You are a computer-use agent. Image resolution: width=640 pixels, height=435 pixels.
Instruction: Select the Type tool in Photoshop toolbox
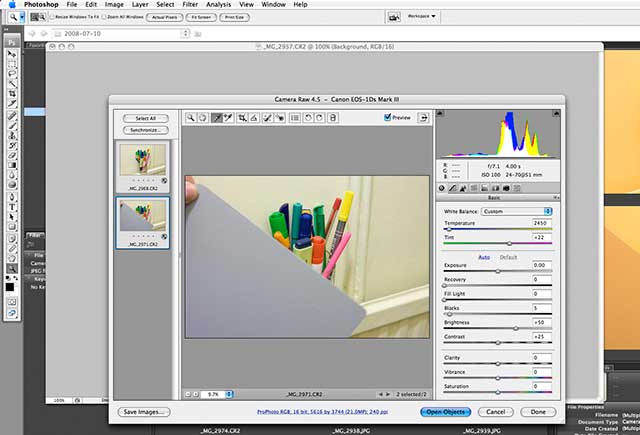point(12,207)
